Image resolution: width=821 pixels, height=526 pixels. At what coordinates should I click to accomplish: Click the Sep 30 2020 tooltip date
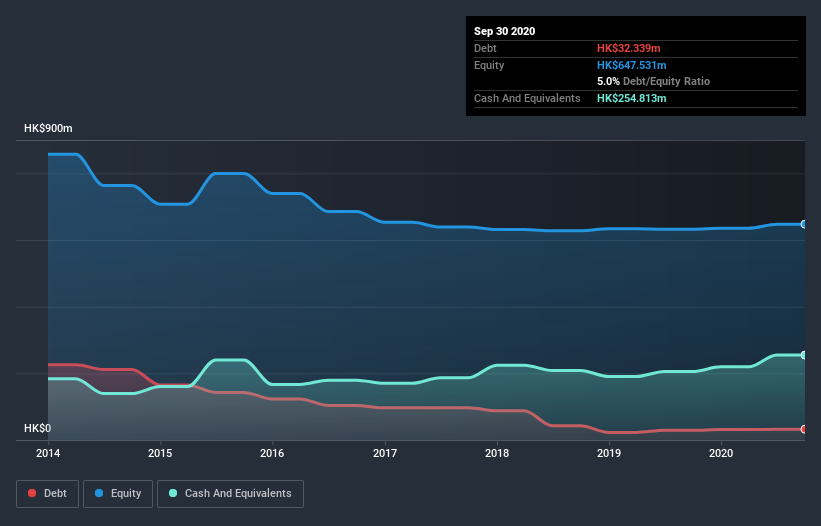tap(505, 31)
